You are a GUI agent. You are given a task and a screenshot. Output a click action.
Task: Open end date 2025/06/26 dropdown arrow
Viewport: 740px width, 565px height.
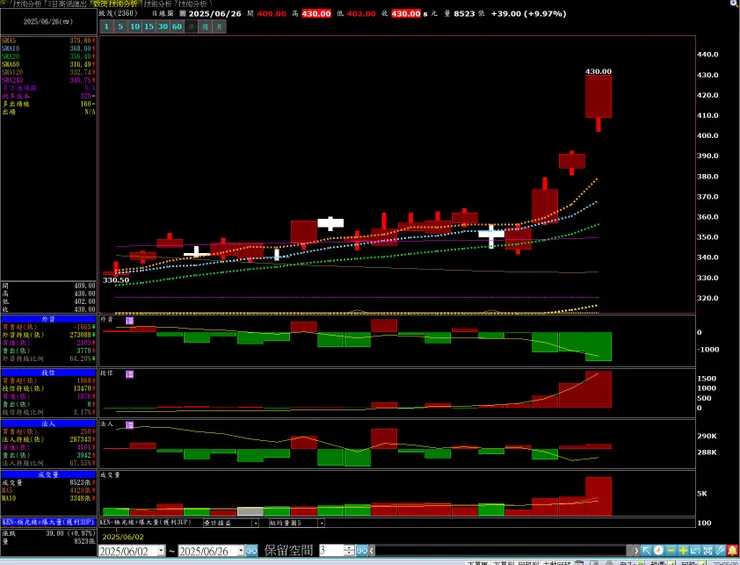(x=241, y=550)
